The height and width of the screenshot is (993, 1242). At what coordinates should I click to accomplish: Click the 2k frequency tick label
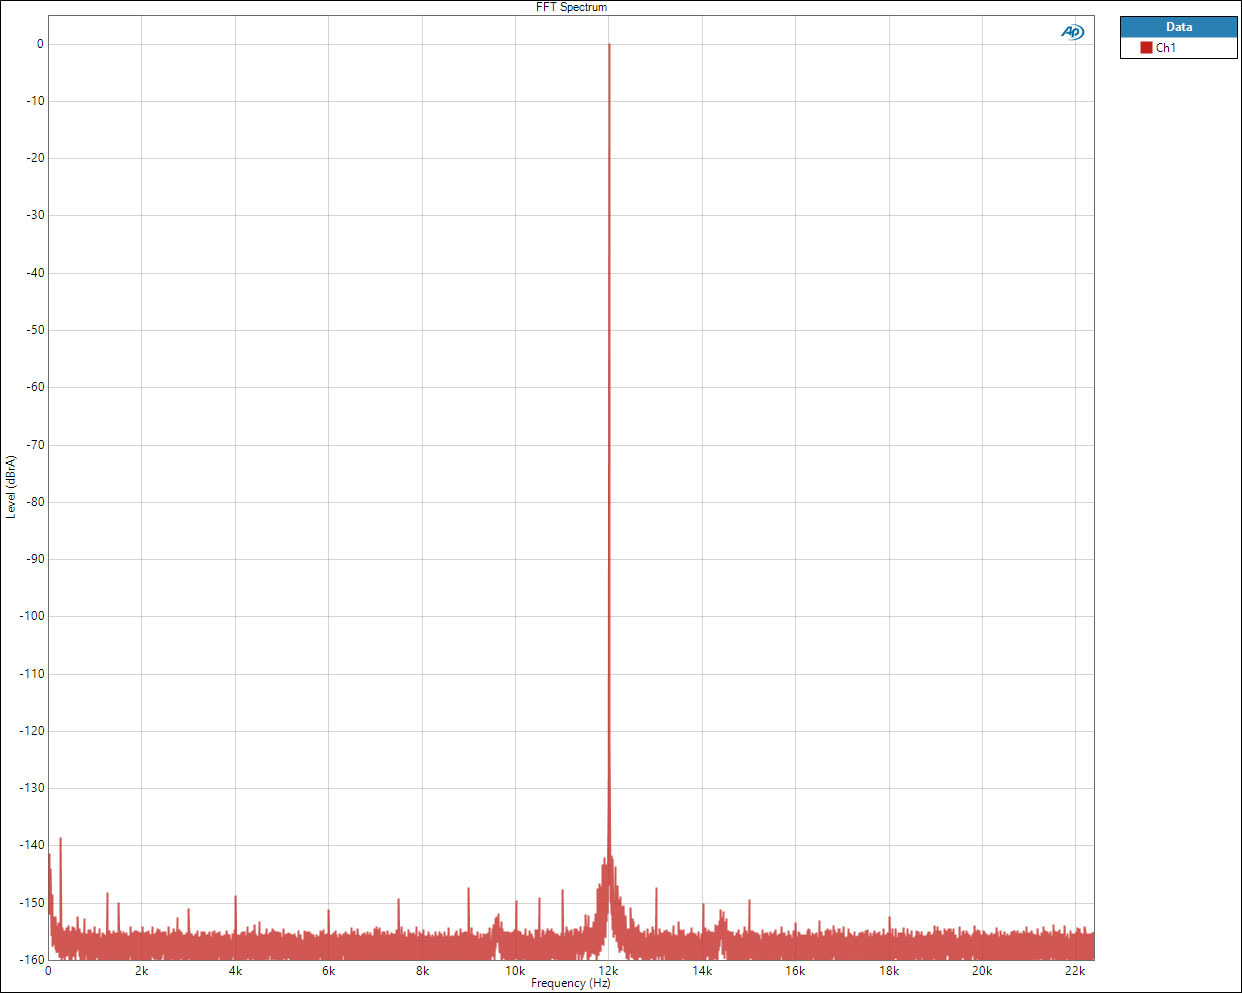coord(142,971)
